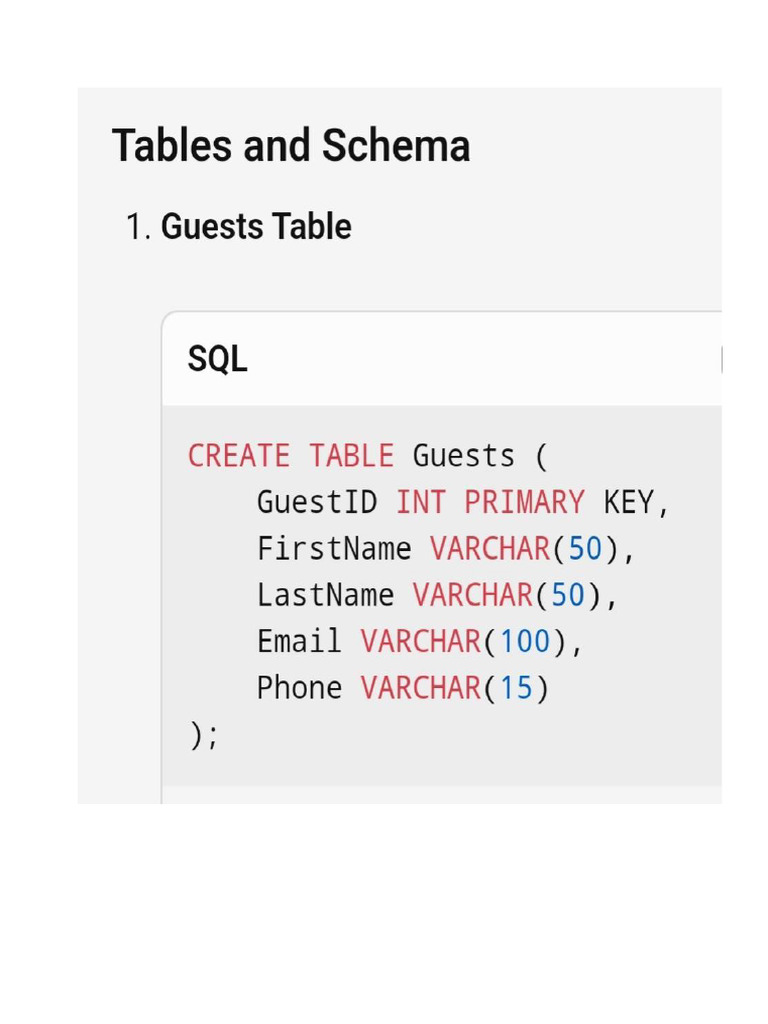
Task: Click the CREATE keyword in the code
Action: coord(239,456)
